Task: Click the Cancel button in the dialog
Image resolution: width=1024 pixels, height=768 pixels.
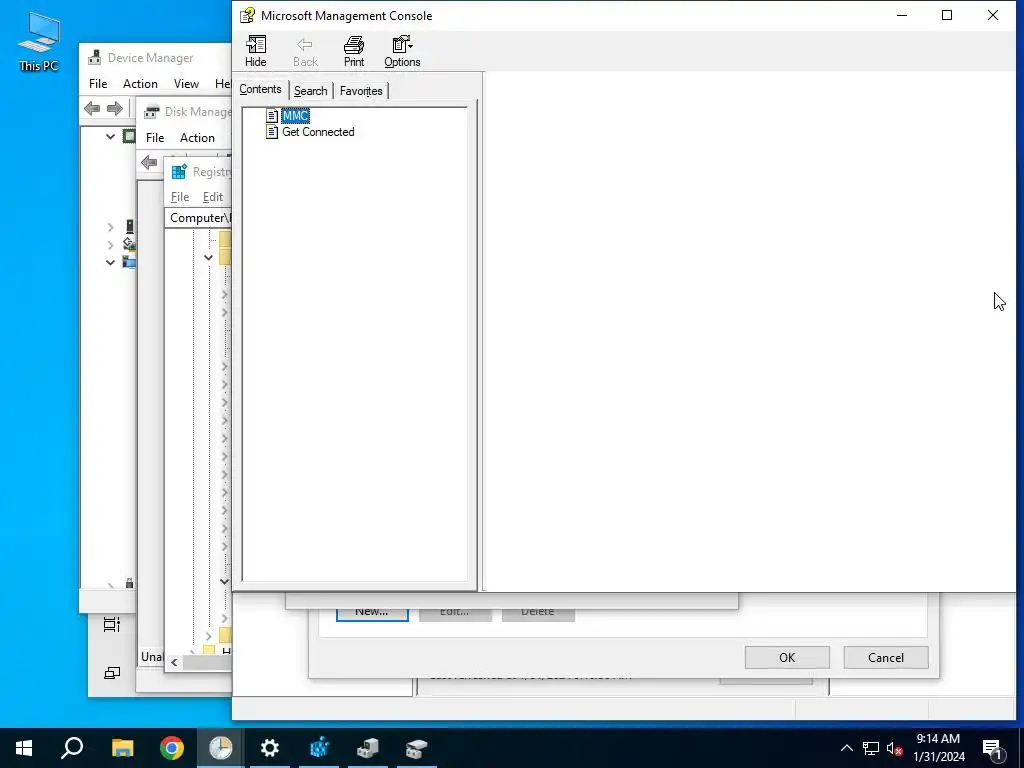Action: click(886, 658)
